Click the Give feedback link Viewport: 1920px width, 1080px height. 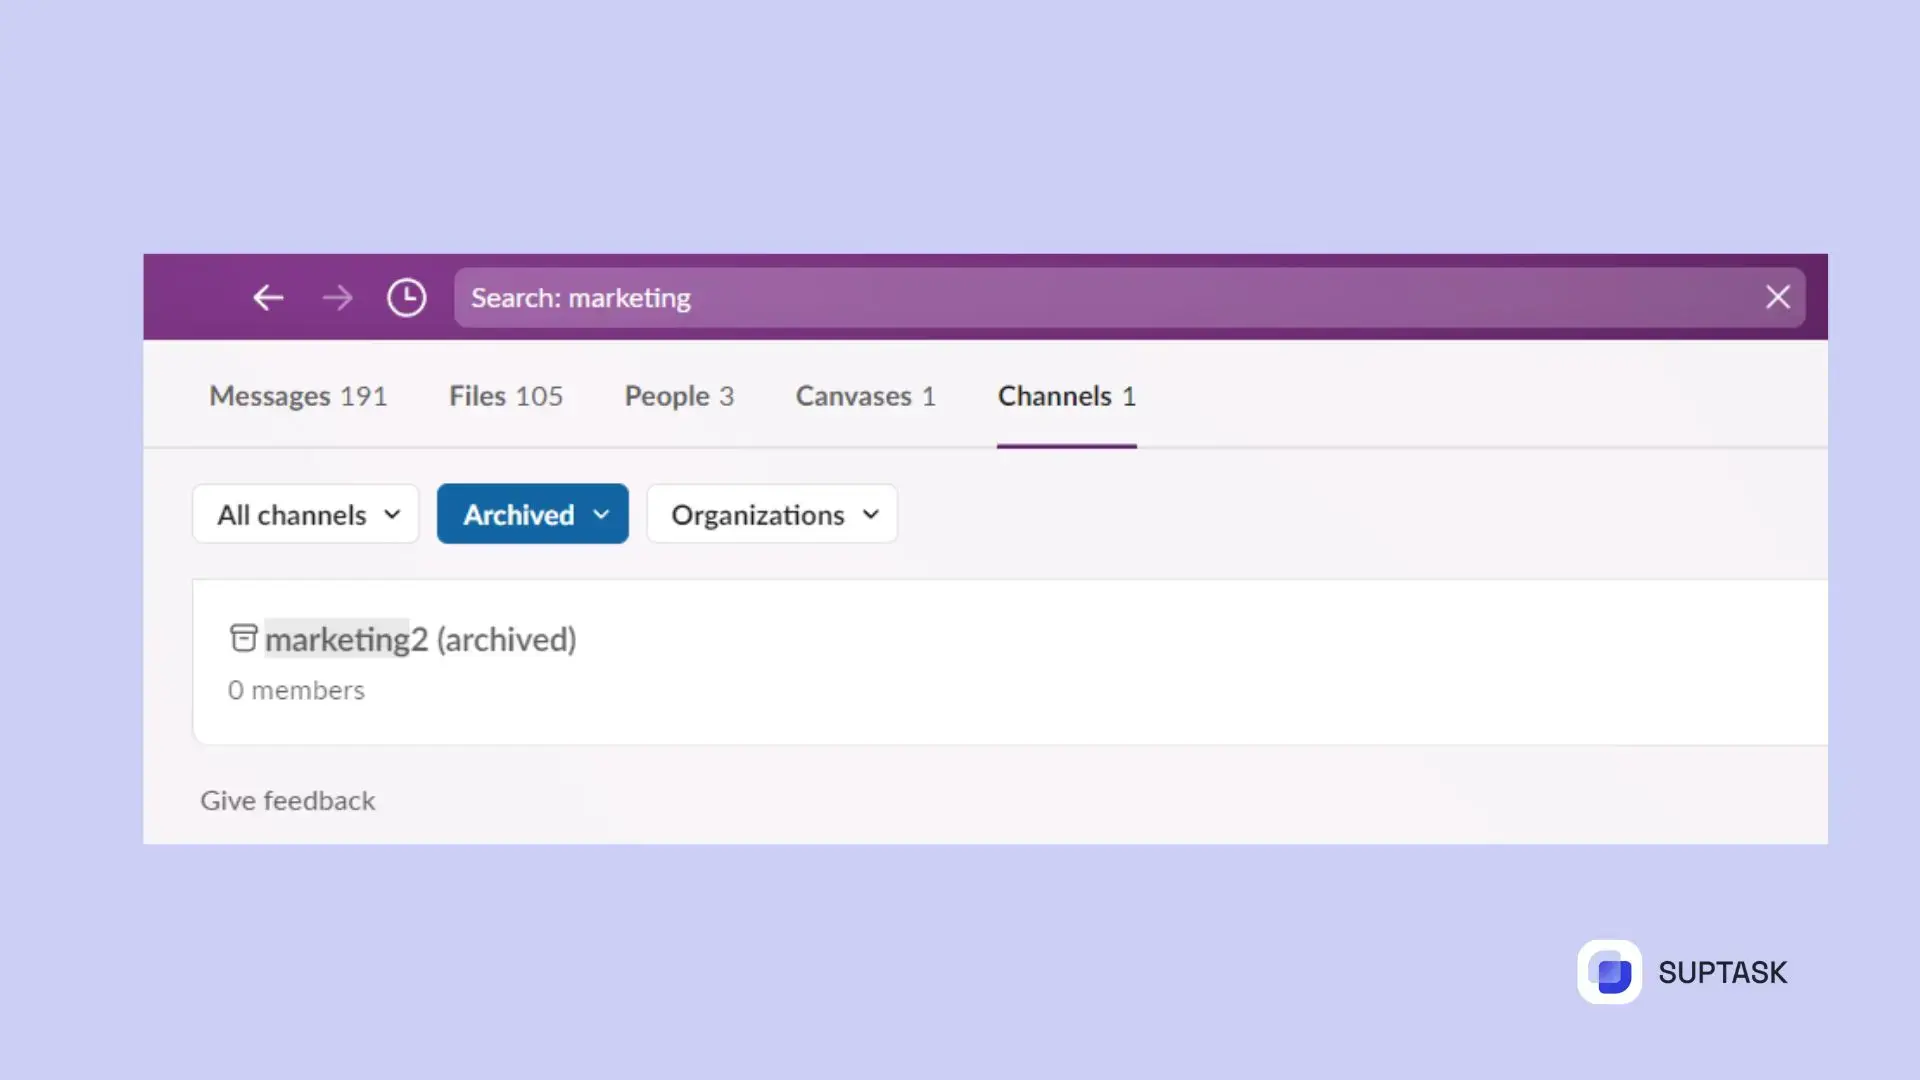(288, 800)
